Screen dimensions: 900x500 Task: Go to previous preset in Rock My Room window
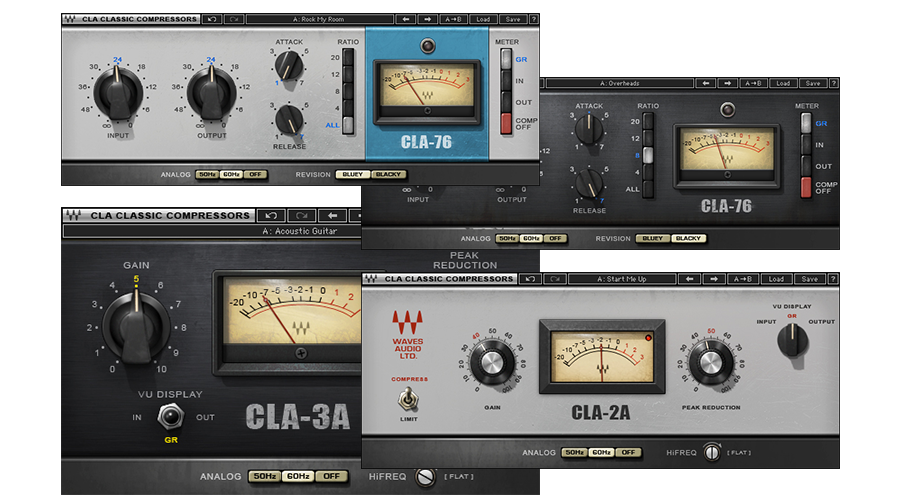[x=406, y=19]
